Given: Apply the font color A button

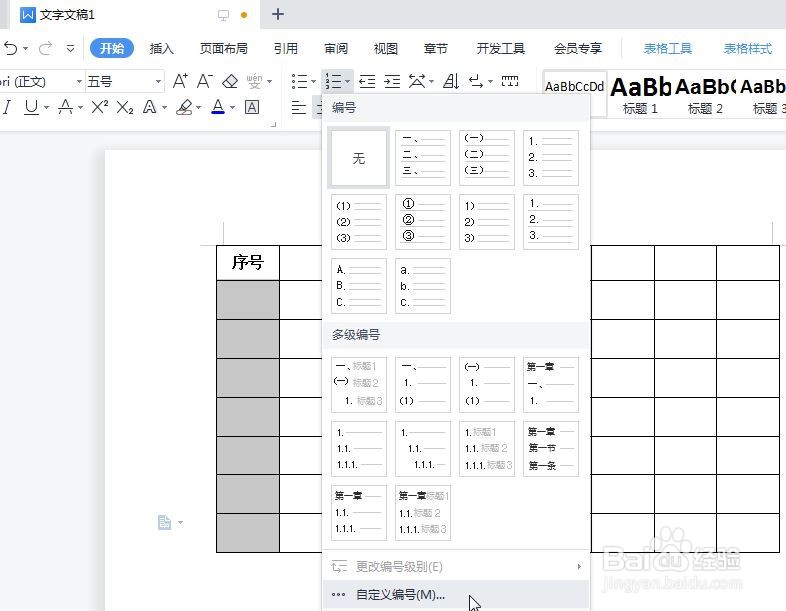Looking at the screenshot, I should (218, 107).
